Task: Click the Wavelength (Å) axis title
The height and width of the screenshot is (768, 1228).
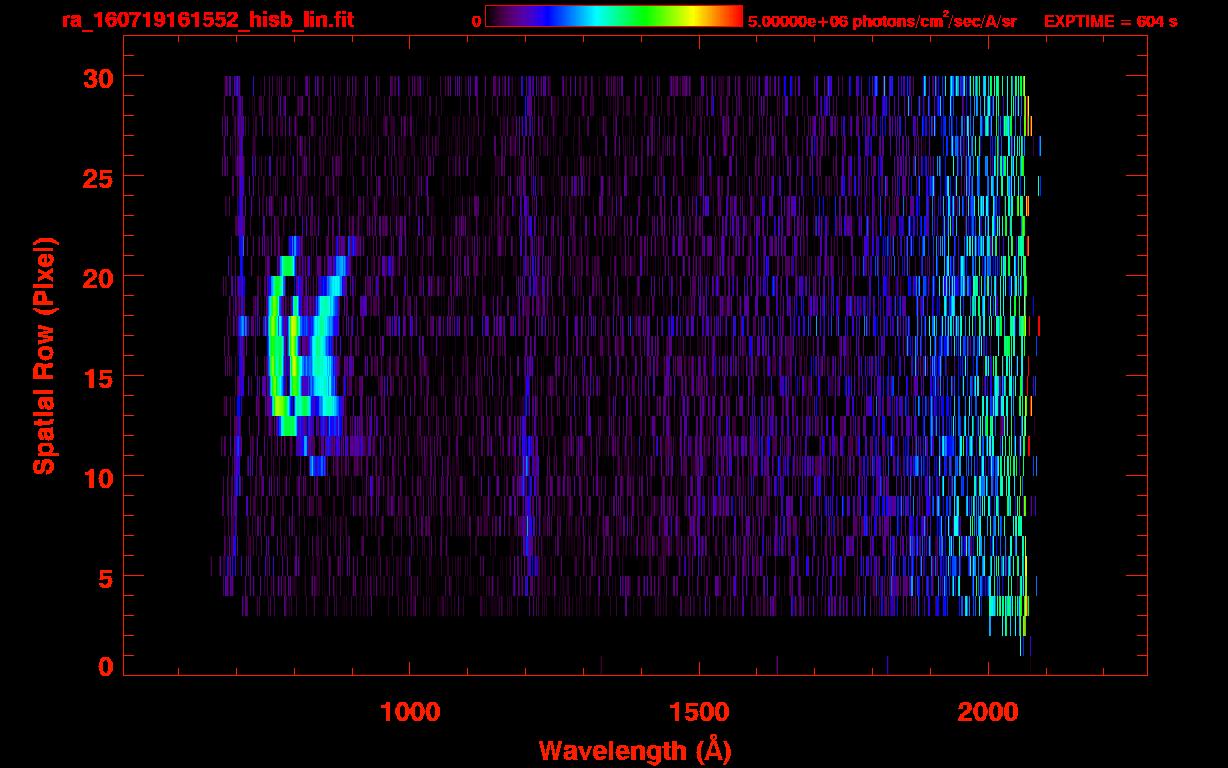Action: 635,750
